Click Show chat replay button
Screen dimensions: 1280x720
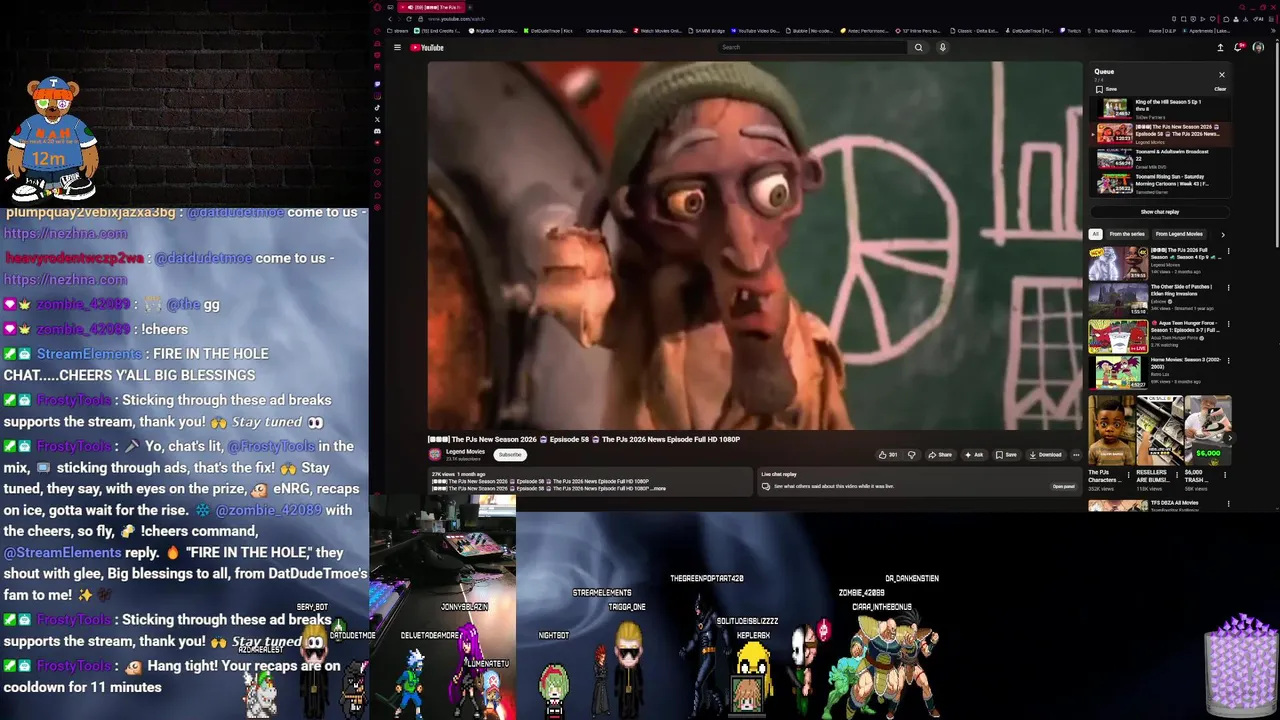(1160, 212)
